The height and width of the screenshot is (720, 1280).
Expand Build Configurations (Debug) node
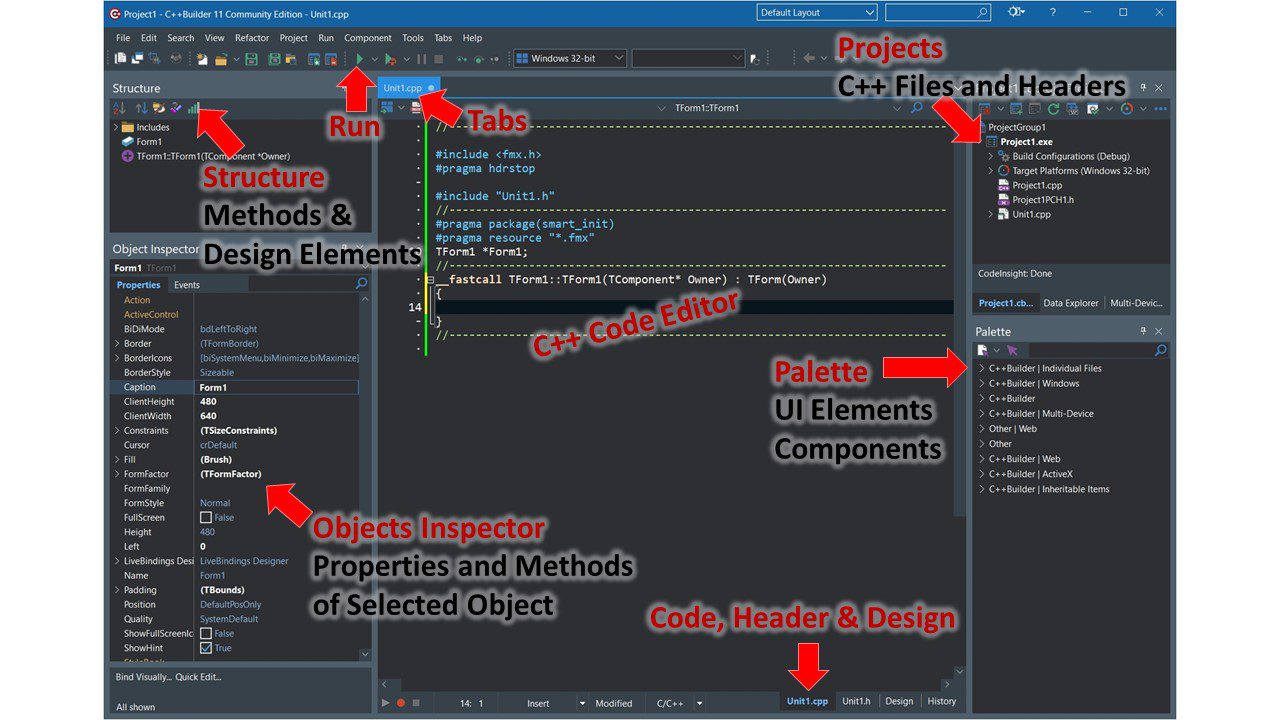[991, 156]
